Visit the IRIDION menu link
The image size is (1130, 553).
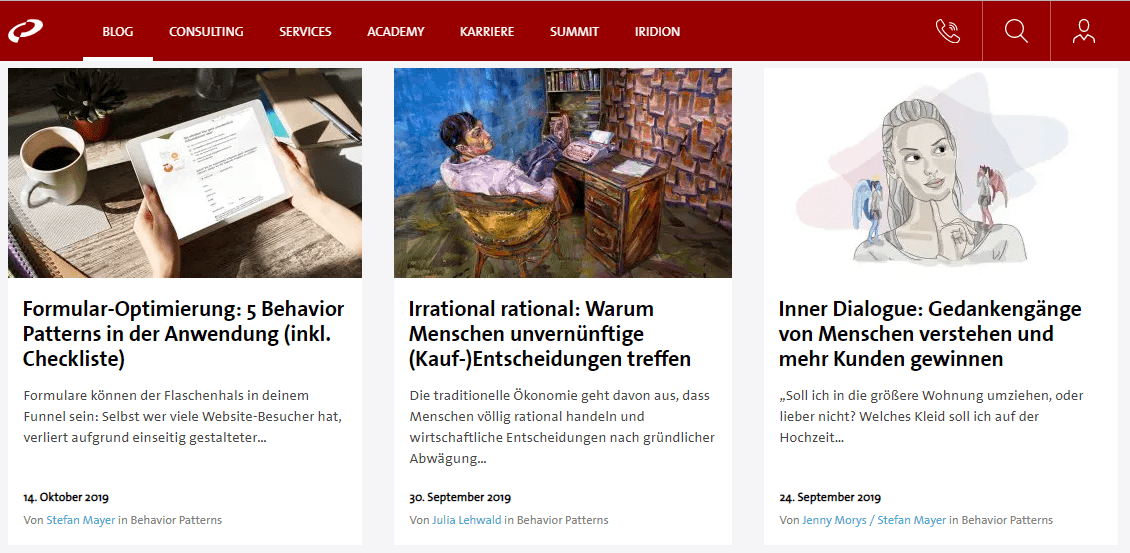[657, 32]
